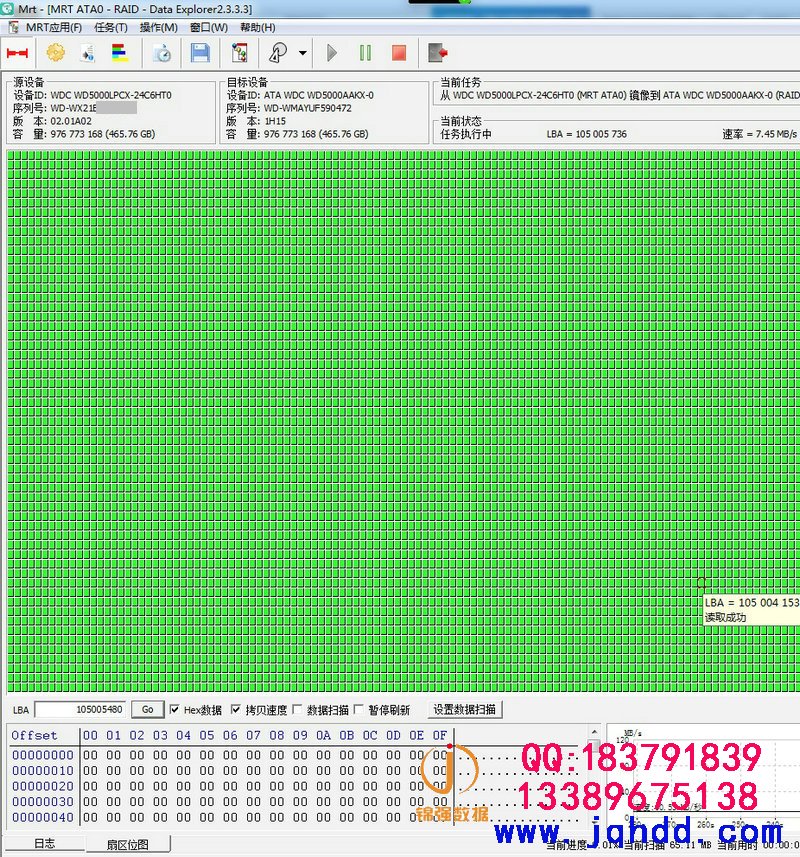Open the 操作(M) menu

tap(158, 27)
